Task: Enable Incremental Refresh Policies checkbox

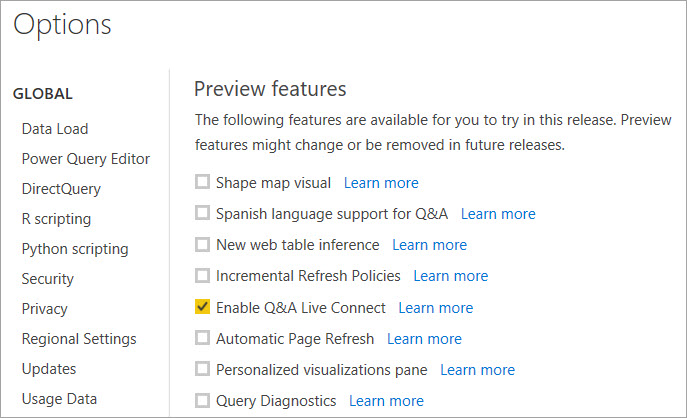Action: 203,275
